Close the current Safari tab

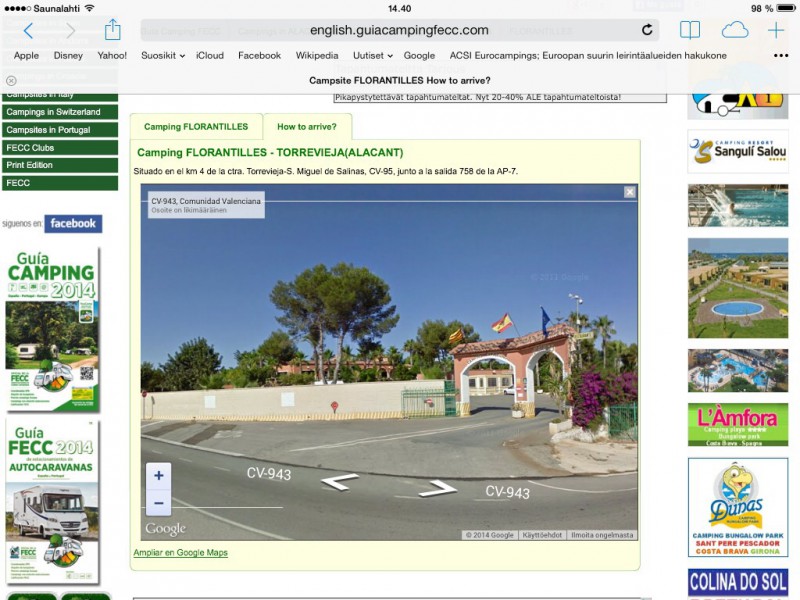tap(11, 80)
